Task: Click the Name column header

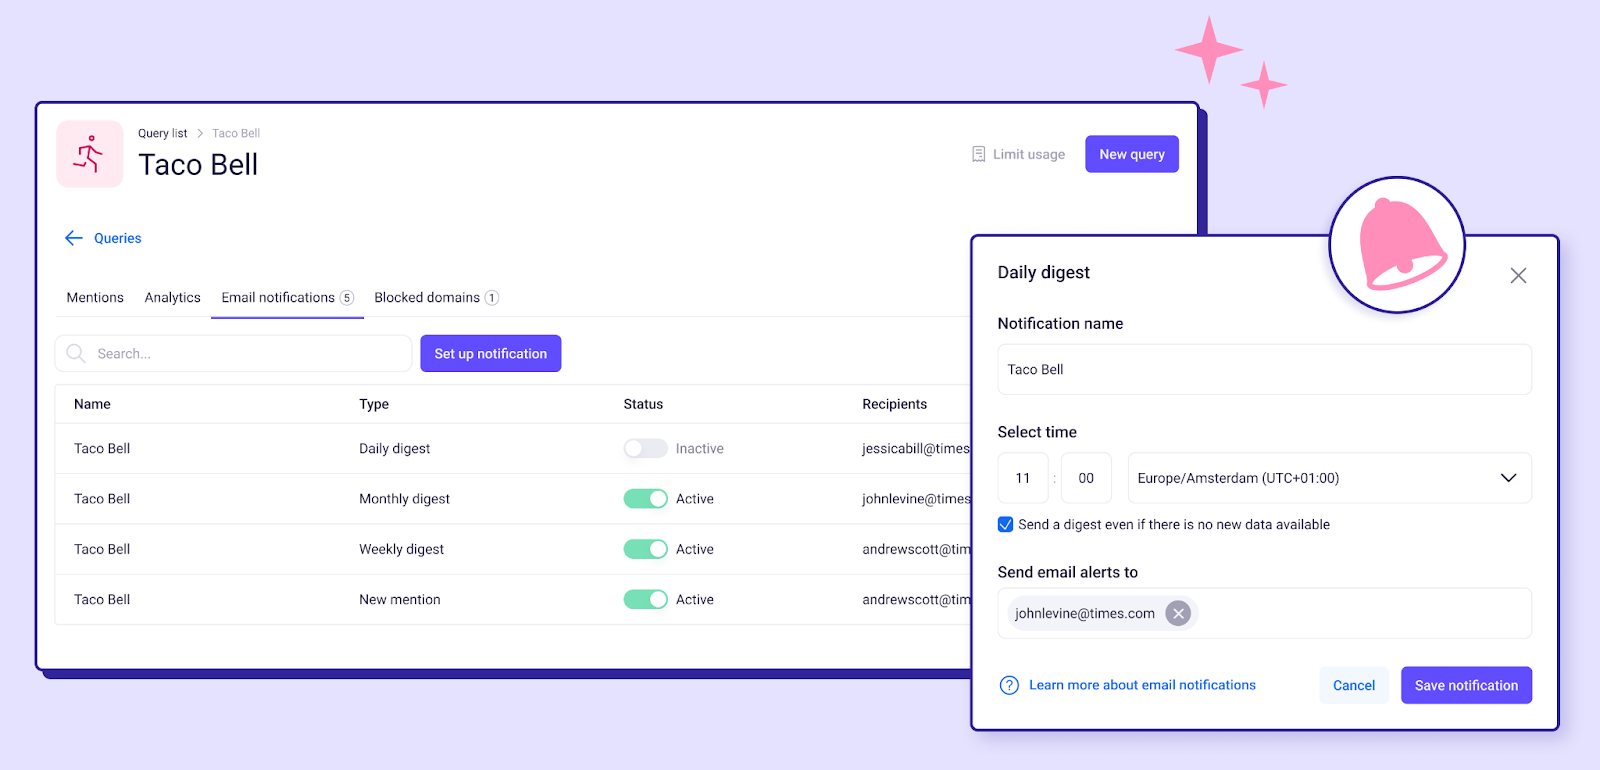Action: 92,404
